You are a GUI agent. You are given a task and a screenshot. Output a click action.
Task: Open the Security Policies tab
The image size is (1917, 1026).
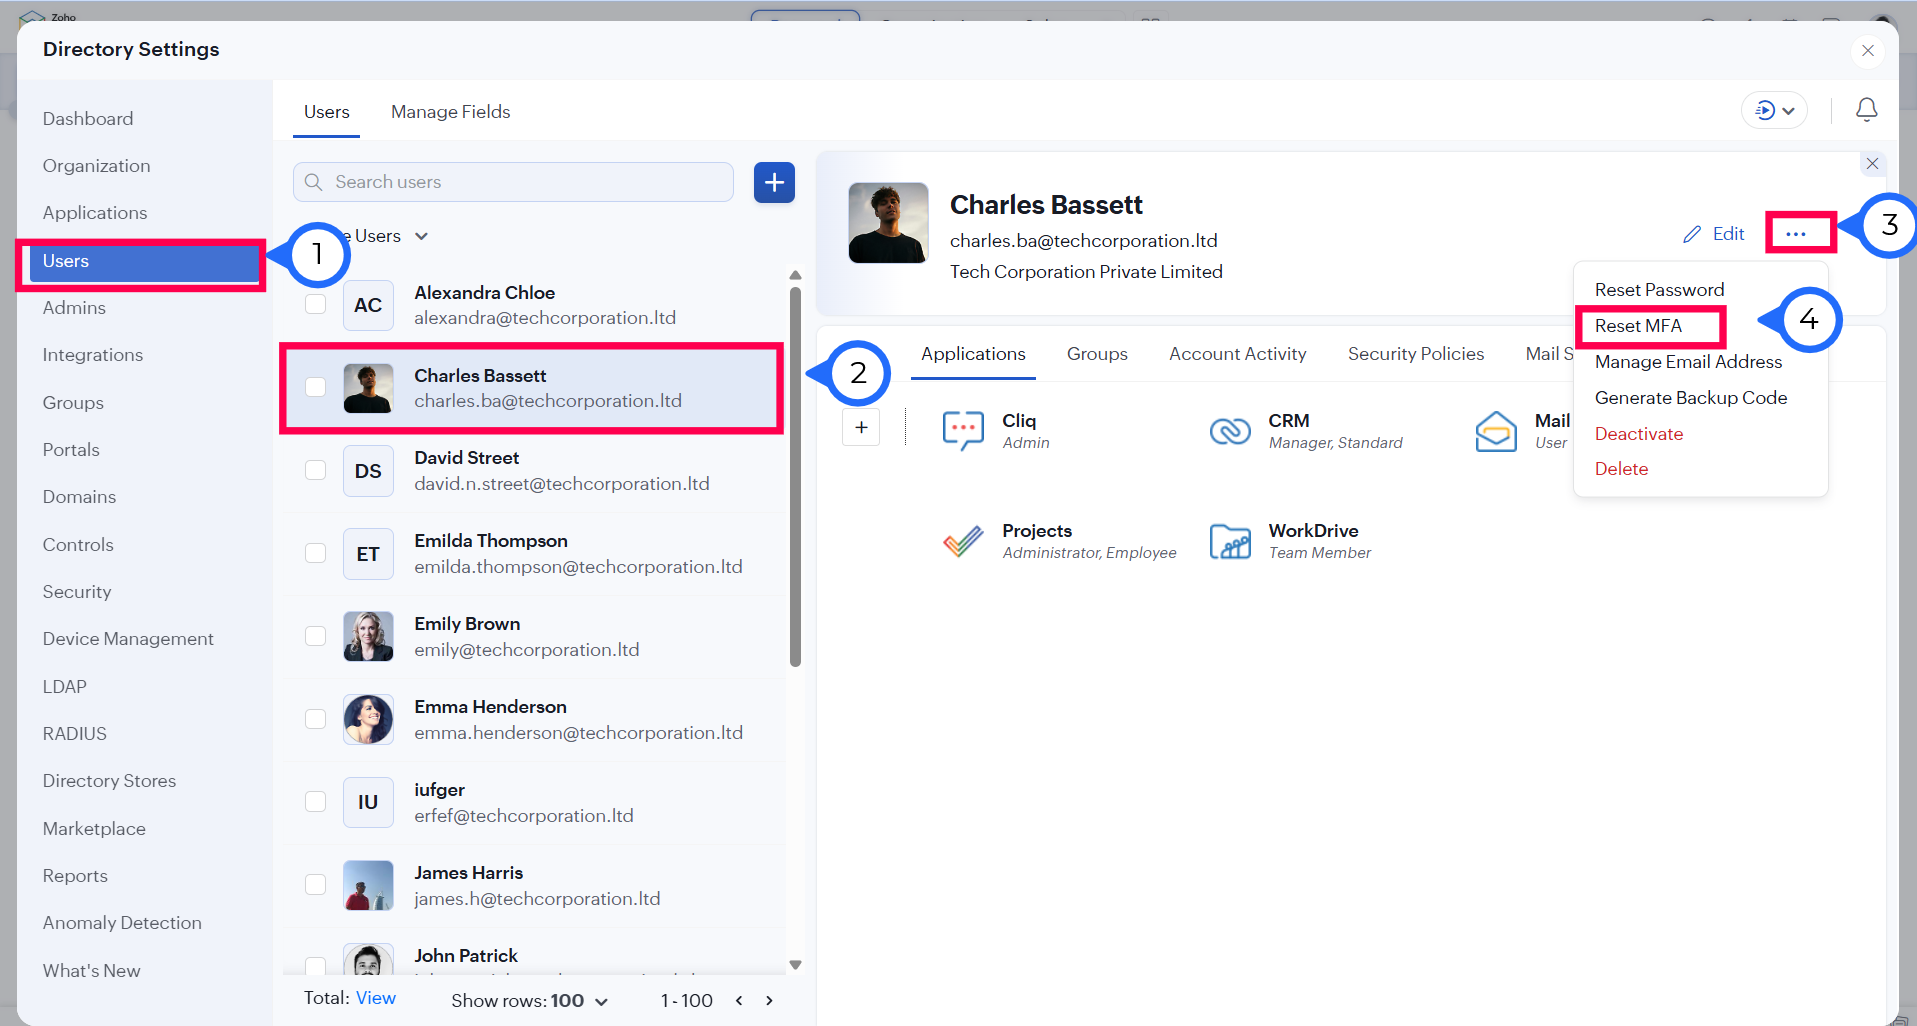coord(1416,354)
